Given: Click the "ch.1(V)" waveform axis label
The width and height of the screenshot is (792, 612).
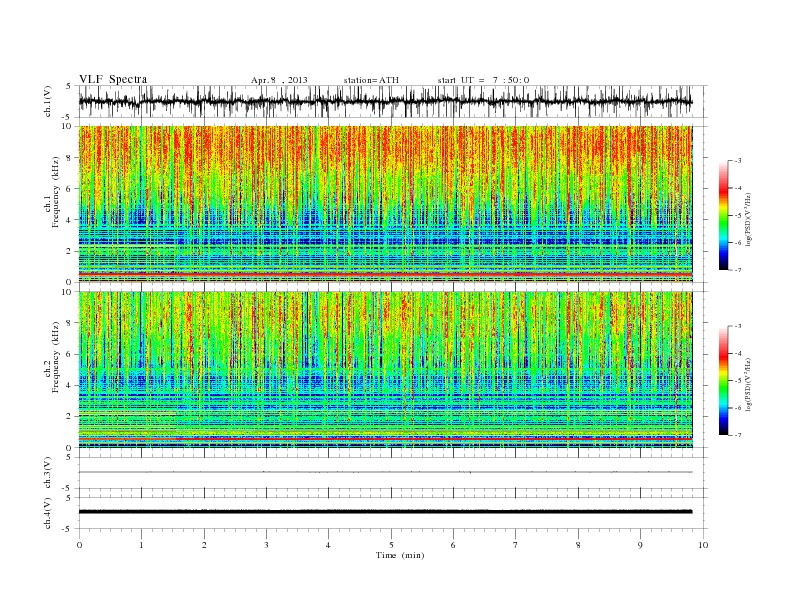Looking at the screenshot, I should coord(48,101).
